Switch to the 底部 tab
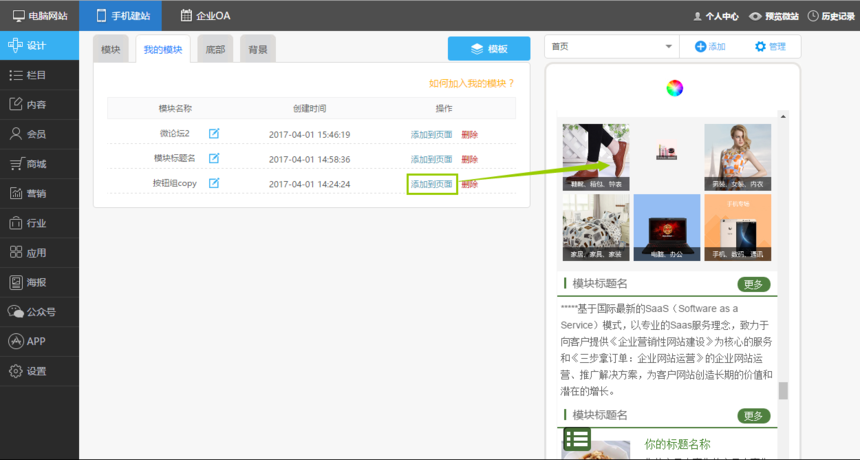 tap(215, 49)
